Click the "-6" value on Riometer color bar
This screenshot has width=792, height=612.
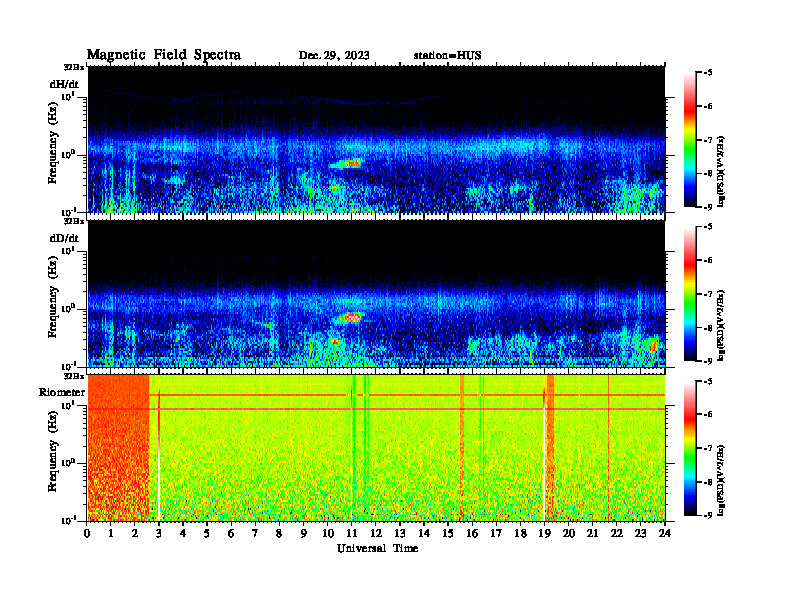coord(708,414)
